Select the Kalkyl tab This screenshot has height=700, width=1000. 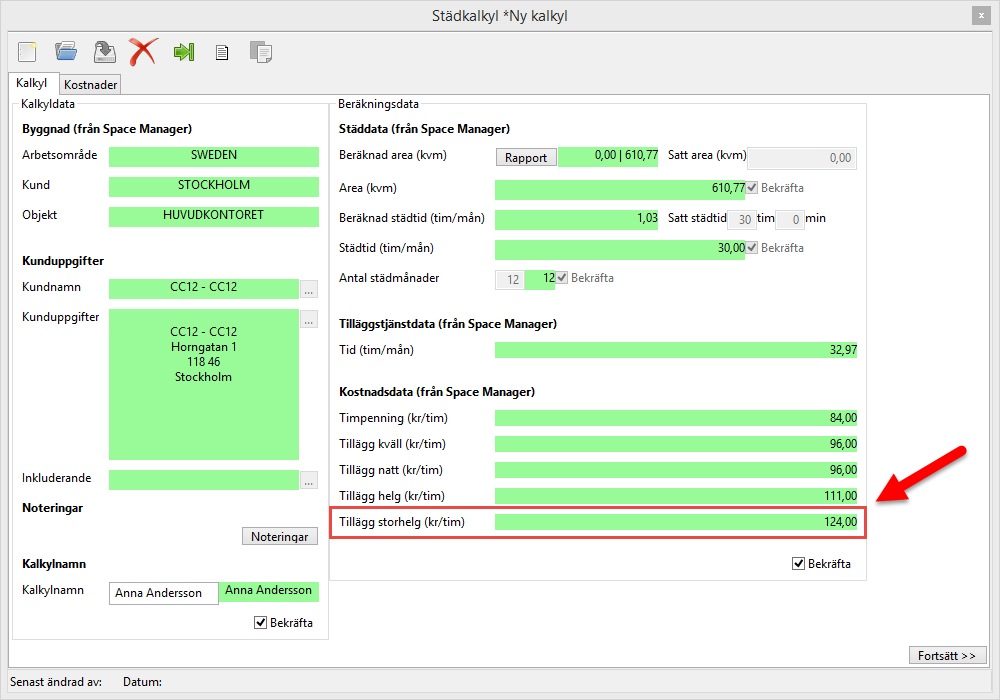(x=32, y=84)
